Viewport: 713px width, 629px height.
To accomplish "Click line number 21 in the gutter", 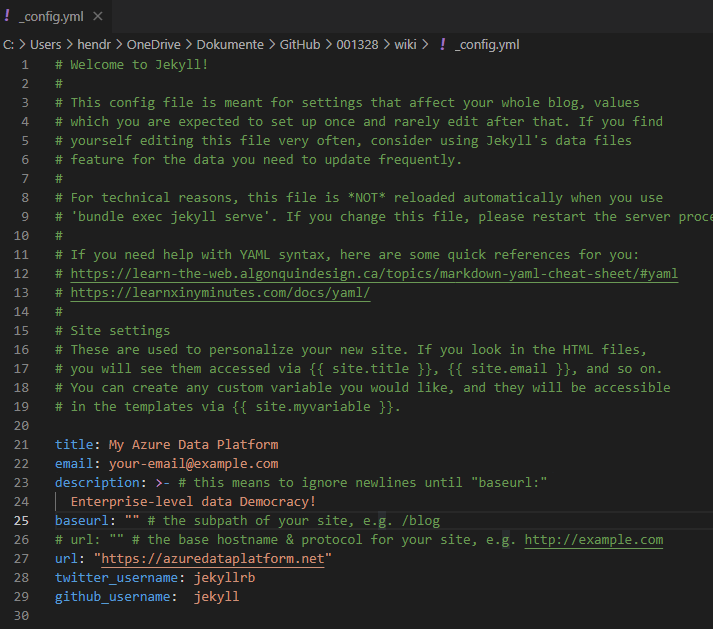I will tap(23, 445).
